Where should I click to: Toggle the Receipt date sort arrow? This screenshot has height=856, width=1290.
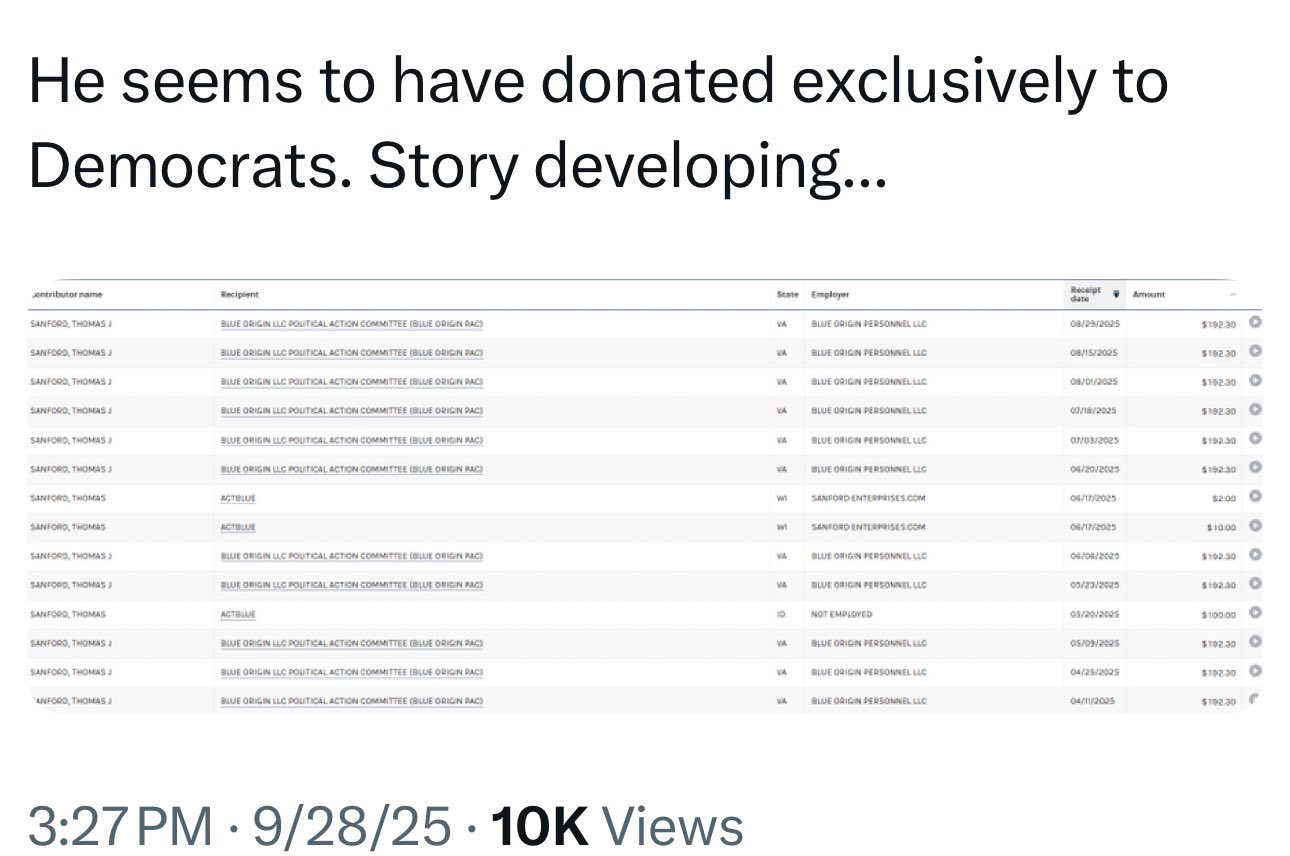pos(1116,292)
